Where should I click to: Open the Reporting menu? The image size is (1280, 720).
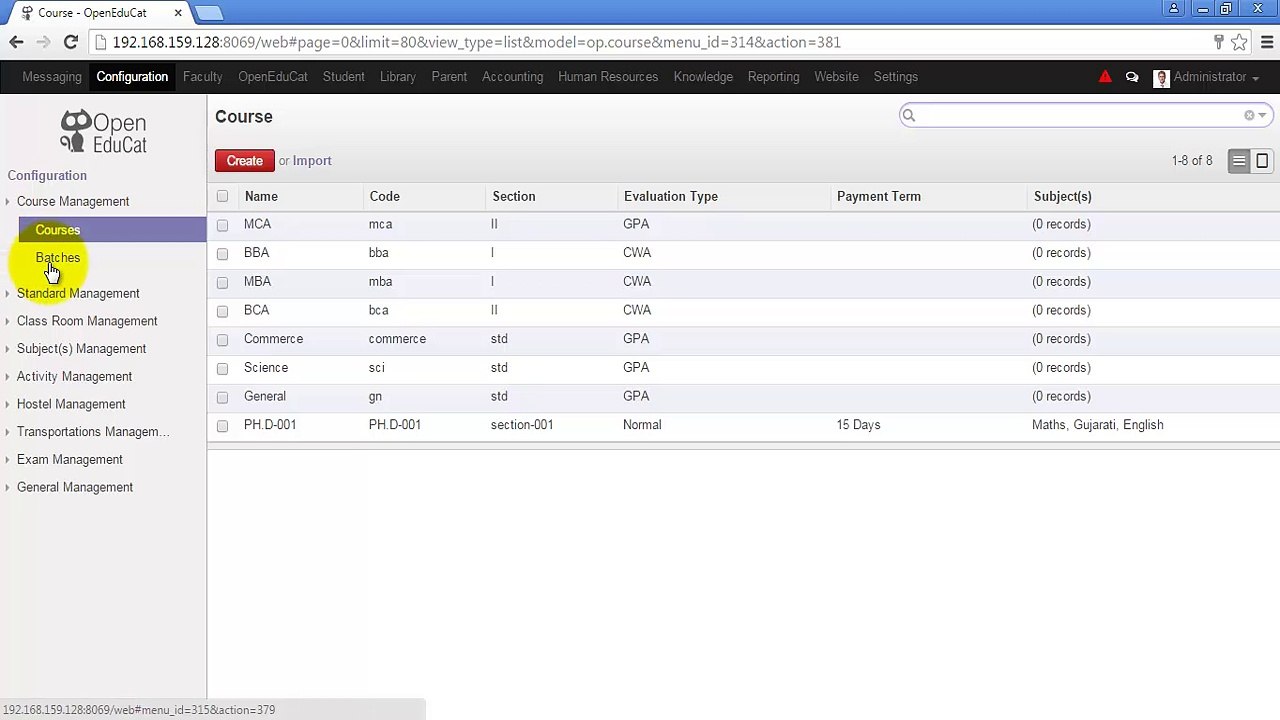pos(773,77)
